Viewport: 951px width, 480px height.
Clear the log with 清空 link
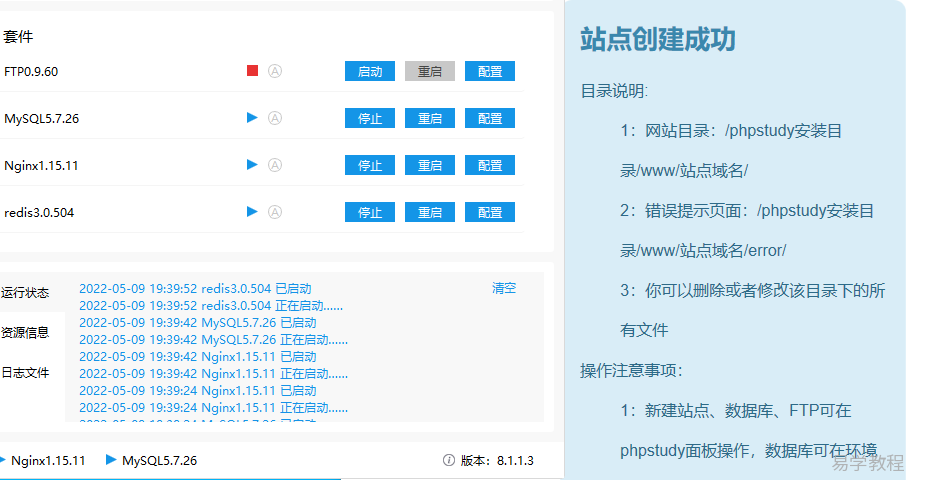(x=504, y=288)
